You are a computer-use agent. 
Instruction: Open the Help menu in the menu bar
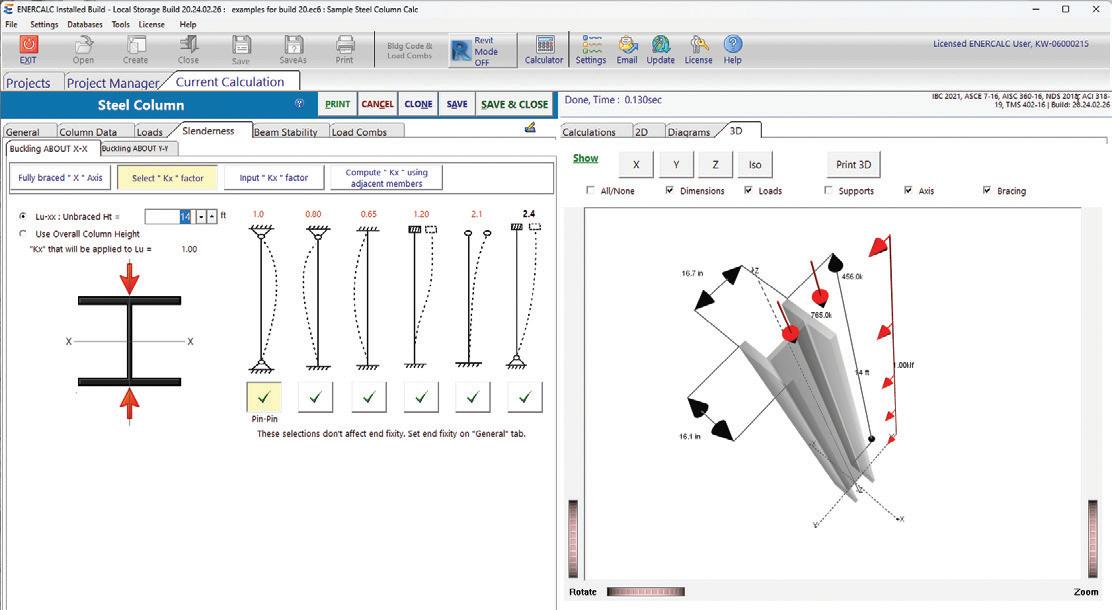click(188, 24)
